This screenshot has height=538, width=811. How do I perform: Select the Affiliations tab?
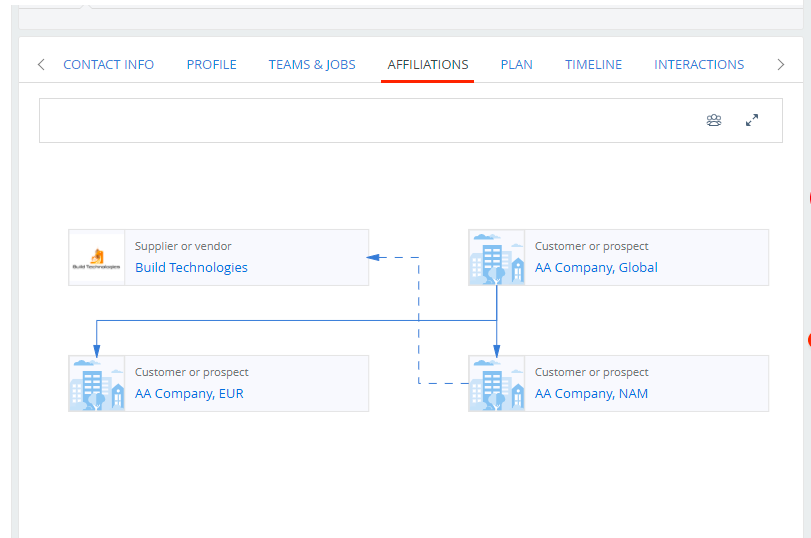pyautogui.click(x=428, y=65)
